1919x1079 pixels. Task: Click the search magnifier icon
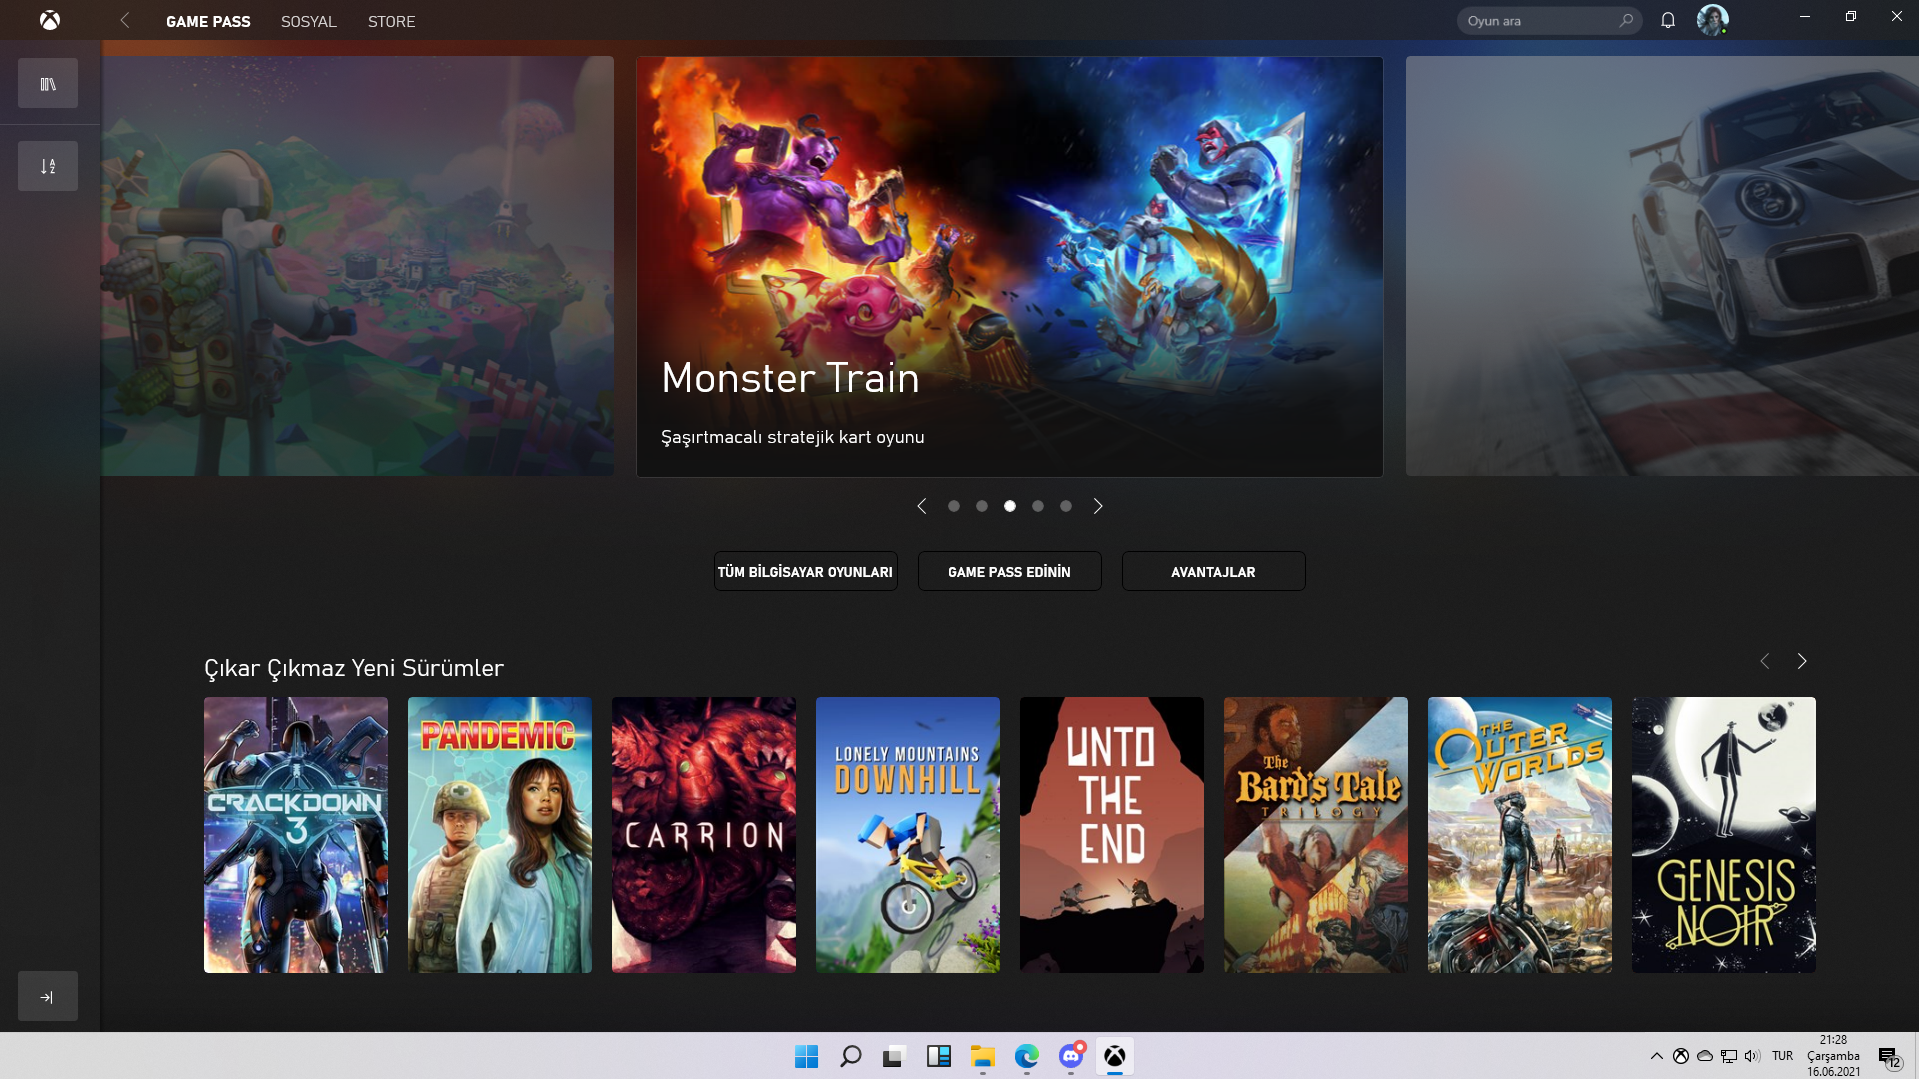(1626, 20)
